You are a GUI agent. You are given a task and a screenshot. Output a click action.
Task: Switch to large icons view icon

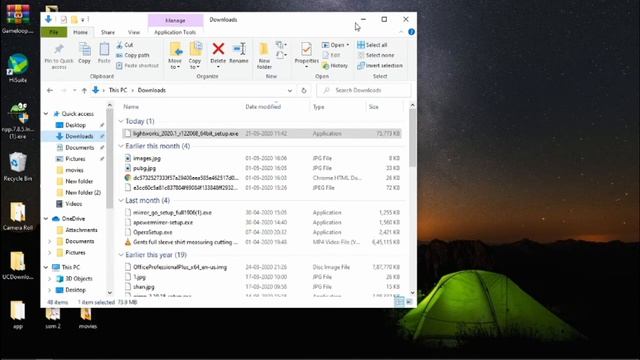coord(409,302)
